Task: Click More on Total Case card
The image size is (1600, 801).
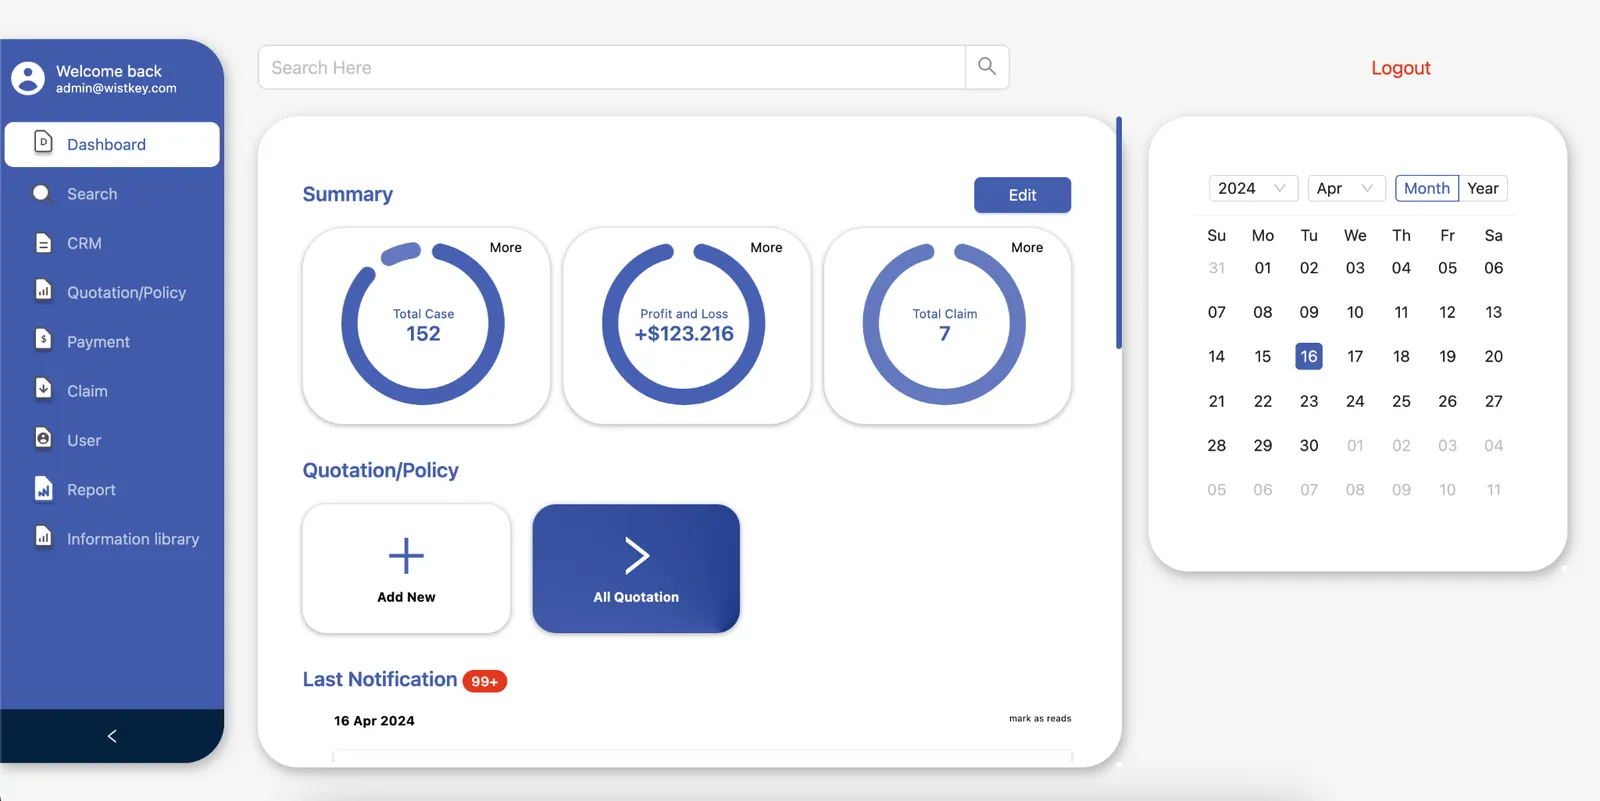Action: coord(505,247)
